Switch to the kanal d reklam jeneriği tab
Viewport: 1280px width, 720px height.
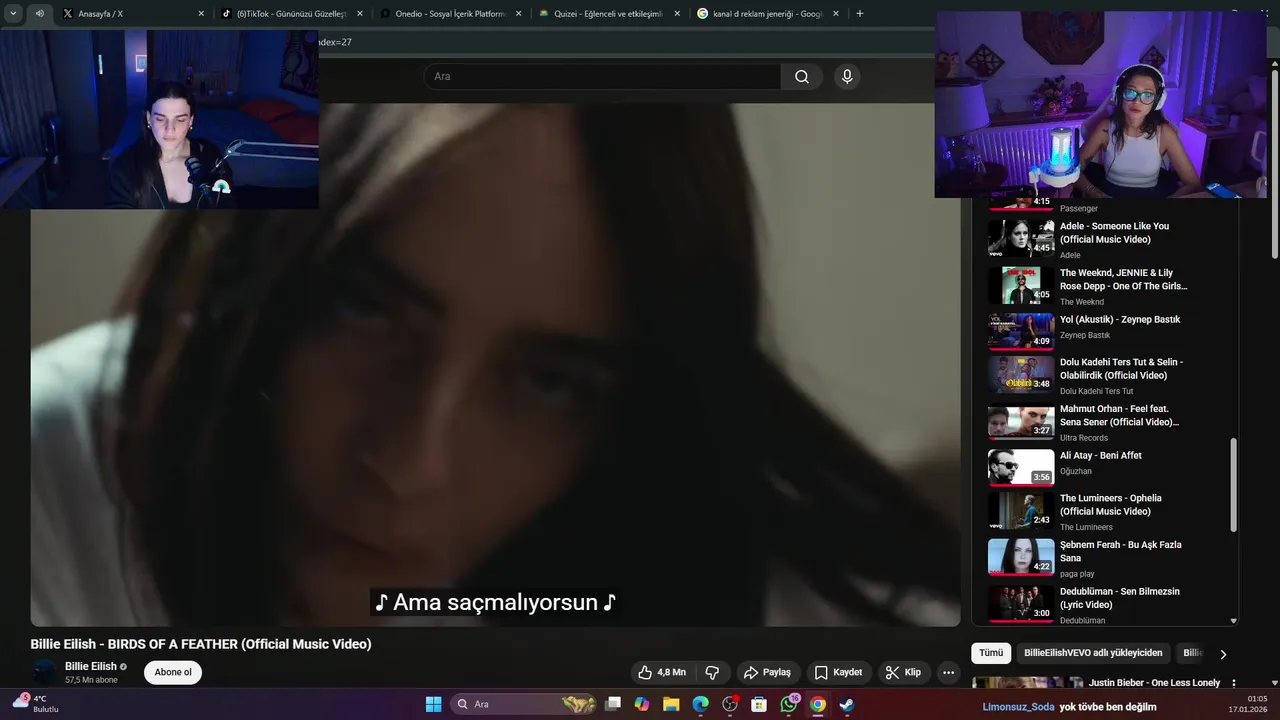768,14
